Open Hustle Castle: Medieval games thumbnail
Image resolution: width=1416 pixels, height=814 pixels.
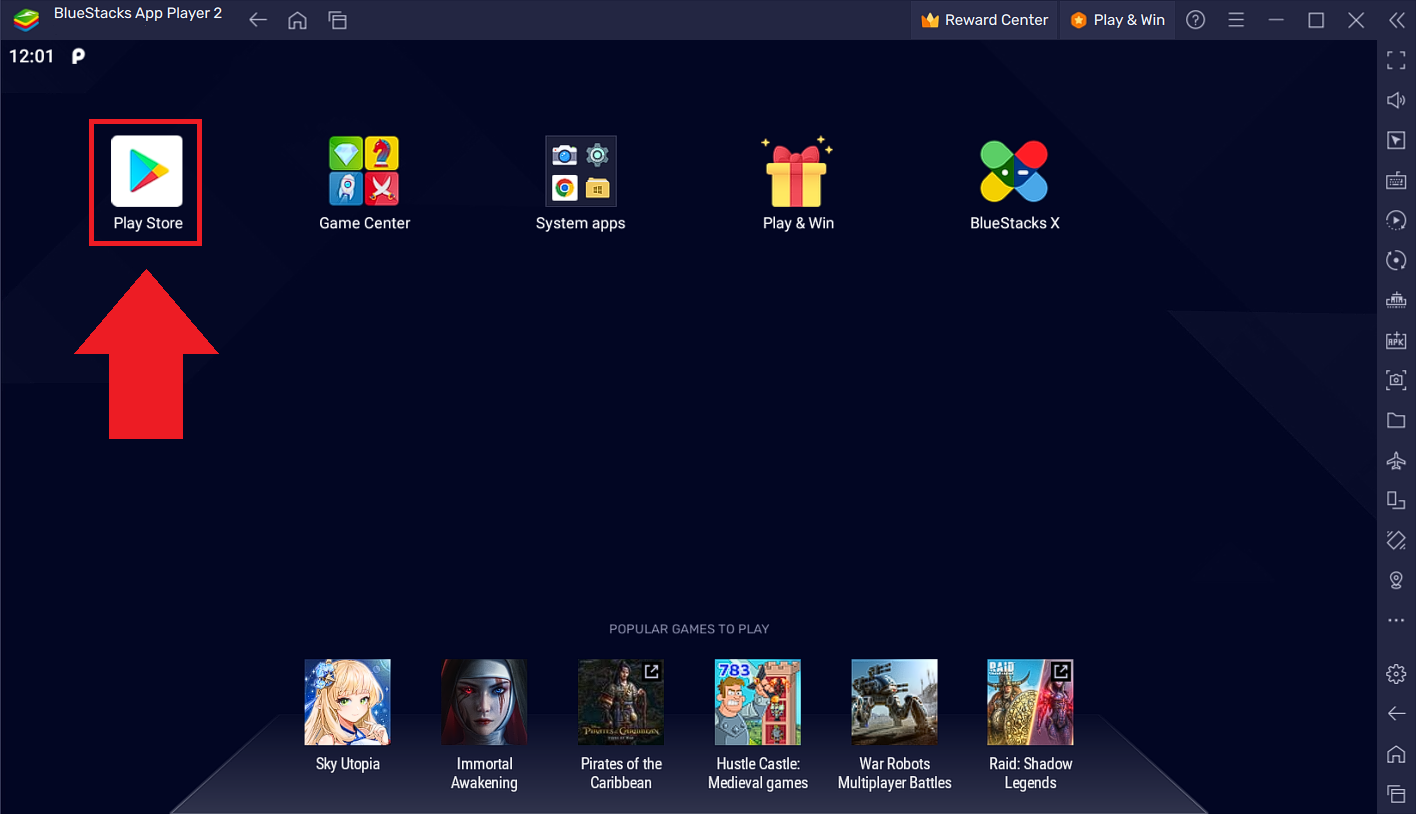[758, 702]
